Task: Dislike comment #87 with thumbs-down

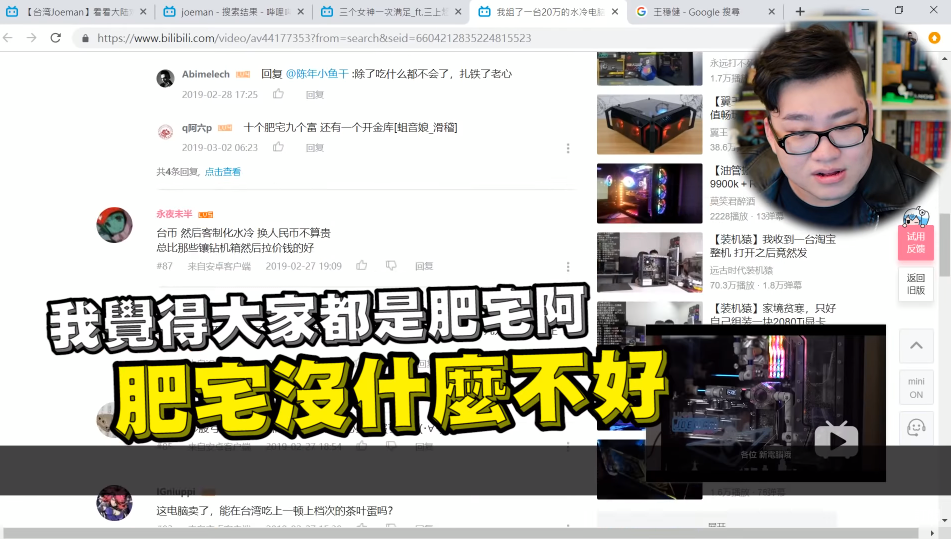Action: [391, 266]
